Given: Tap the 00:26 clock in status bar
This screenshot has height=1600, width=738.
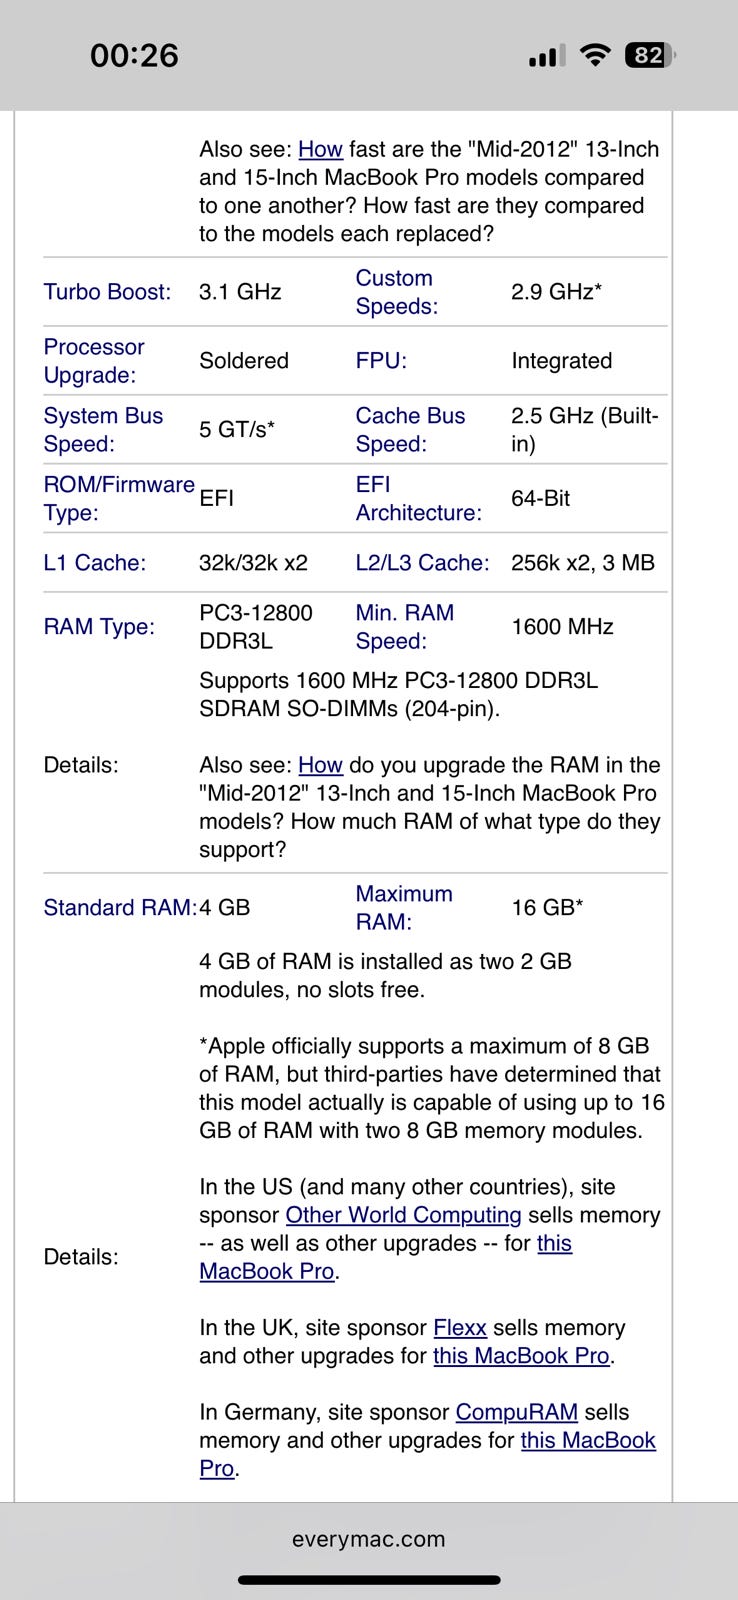Looking at the screenshot, I should point(134,55).
